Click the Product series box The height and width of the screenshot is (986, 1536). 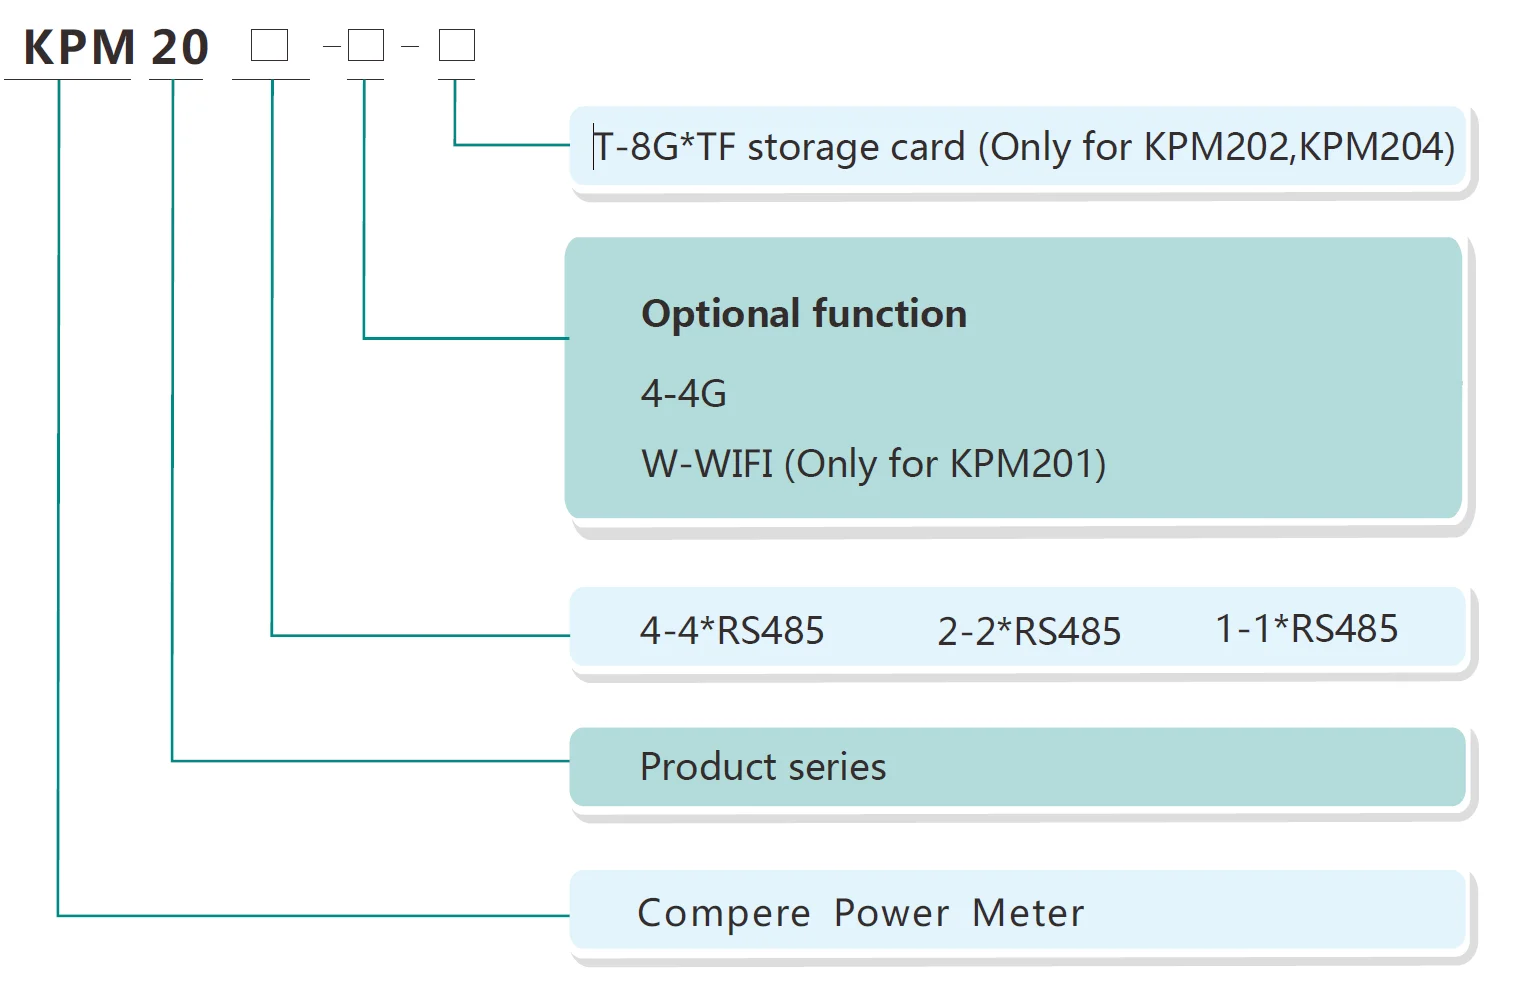(1016, 767)
